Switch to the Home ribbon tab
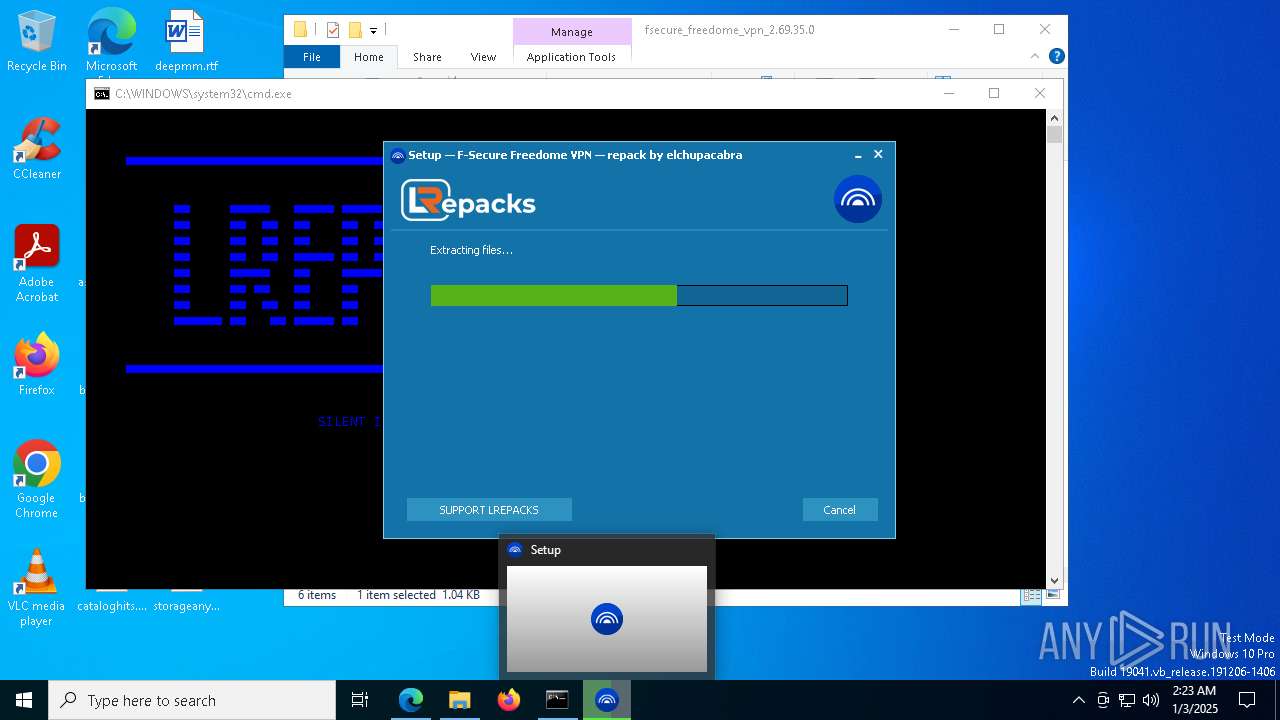Image resolution: width=1280 pixels, height=720 pixels. pyautogui.click(x=368, y=57)
